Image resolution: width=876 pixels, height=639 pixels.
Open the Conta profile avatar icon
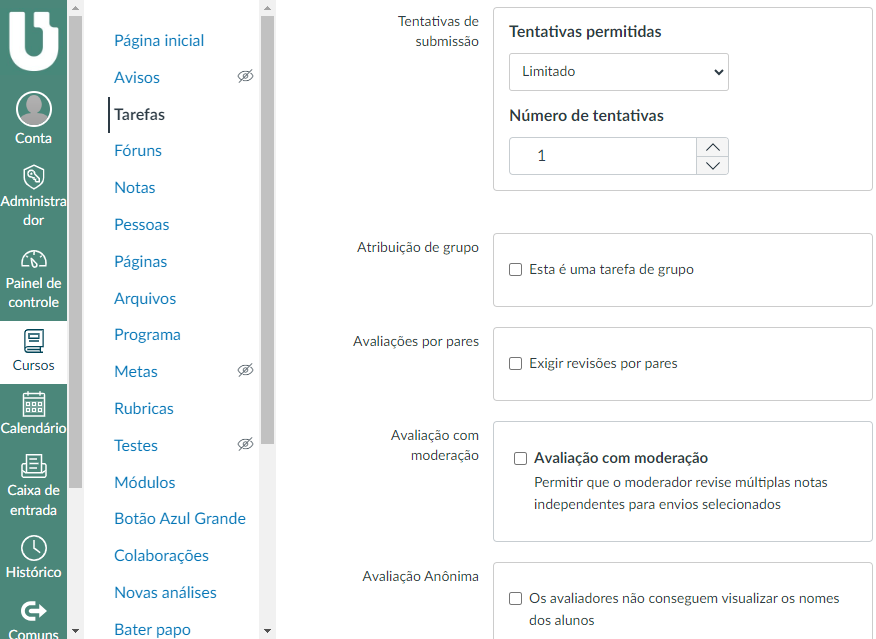point(34,109)
